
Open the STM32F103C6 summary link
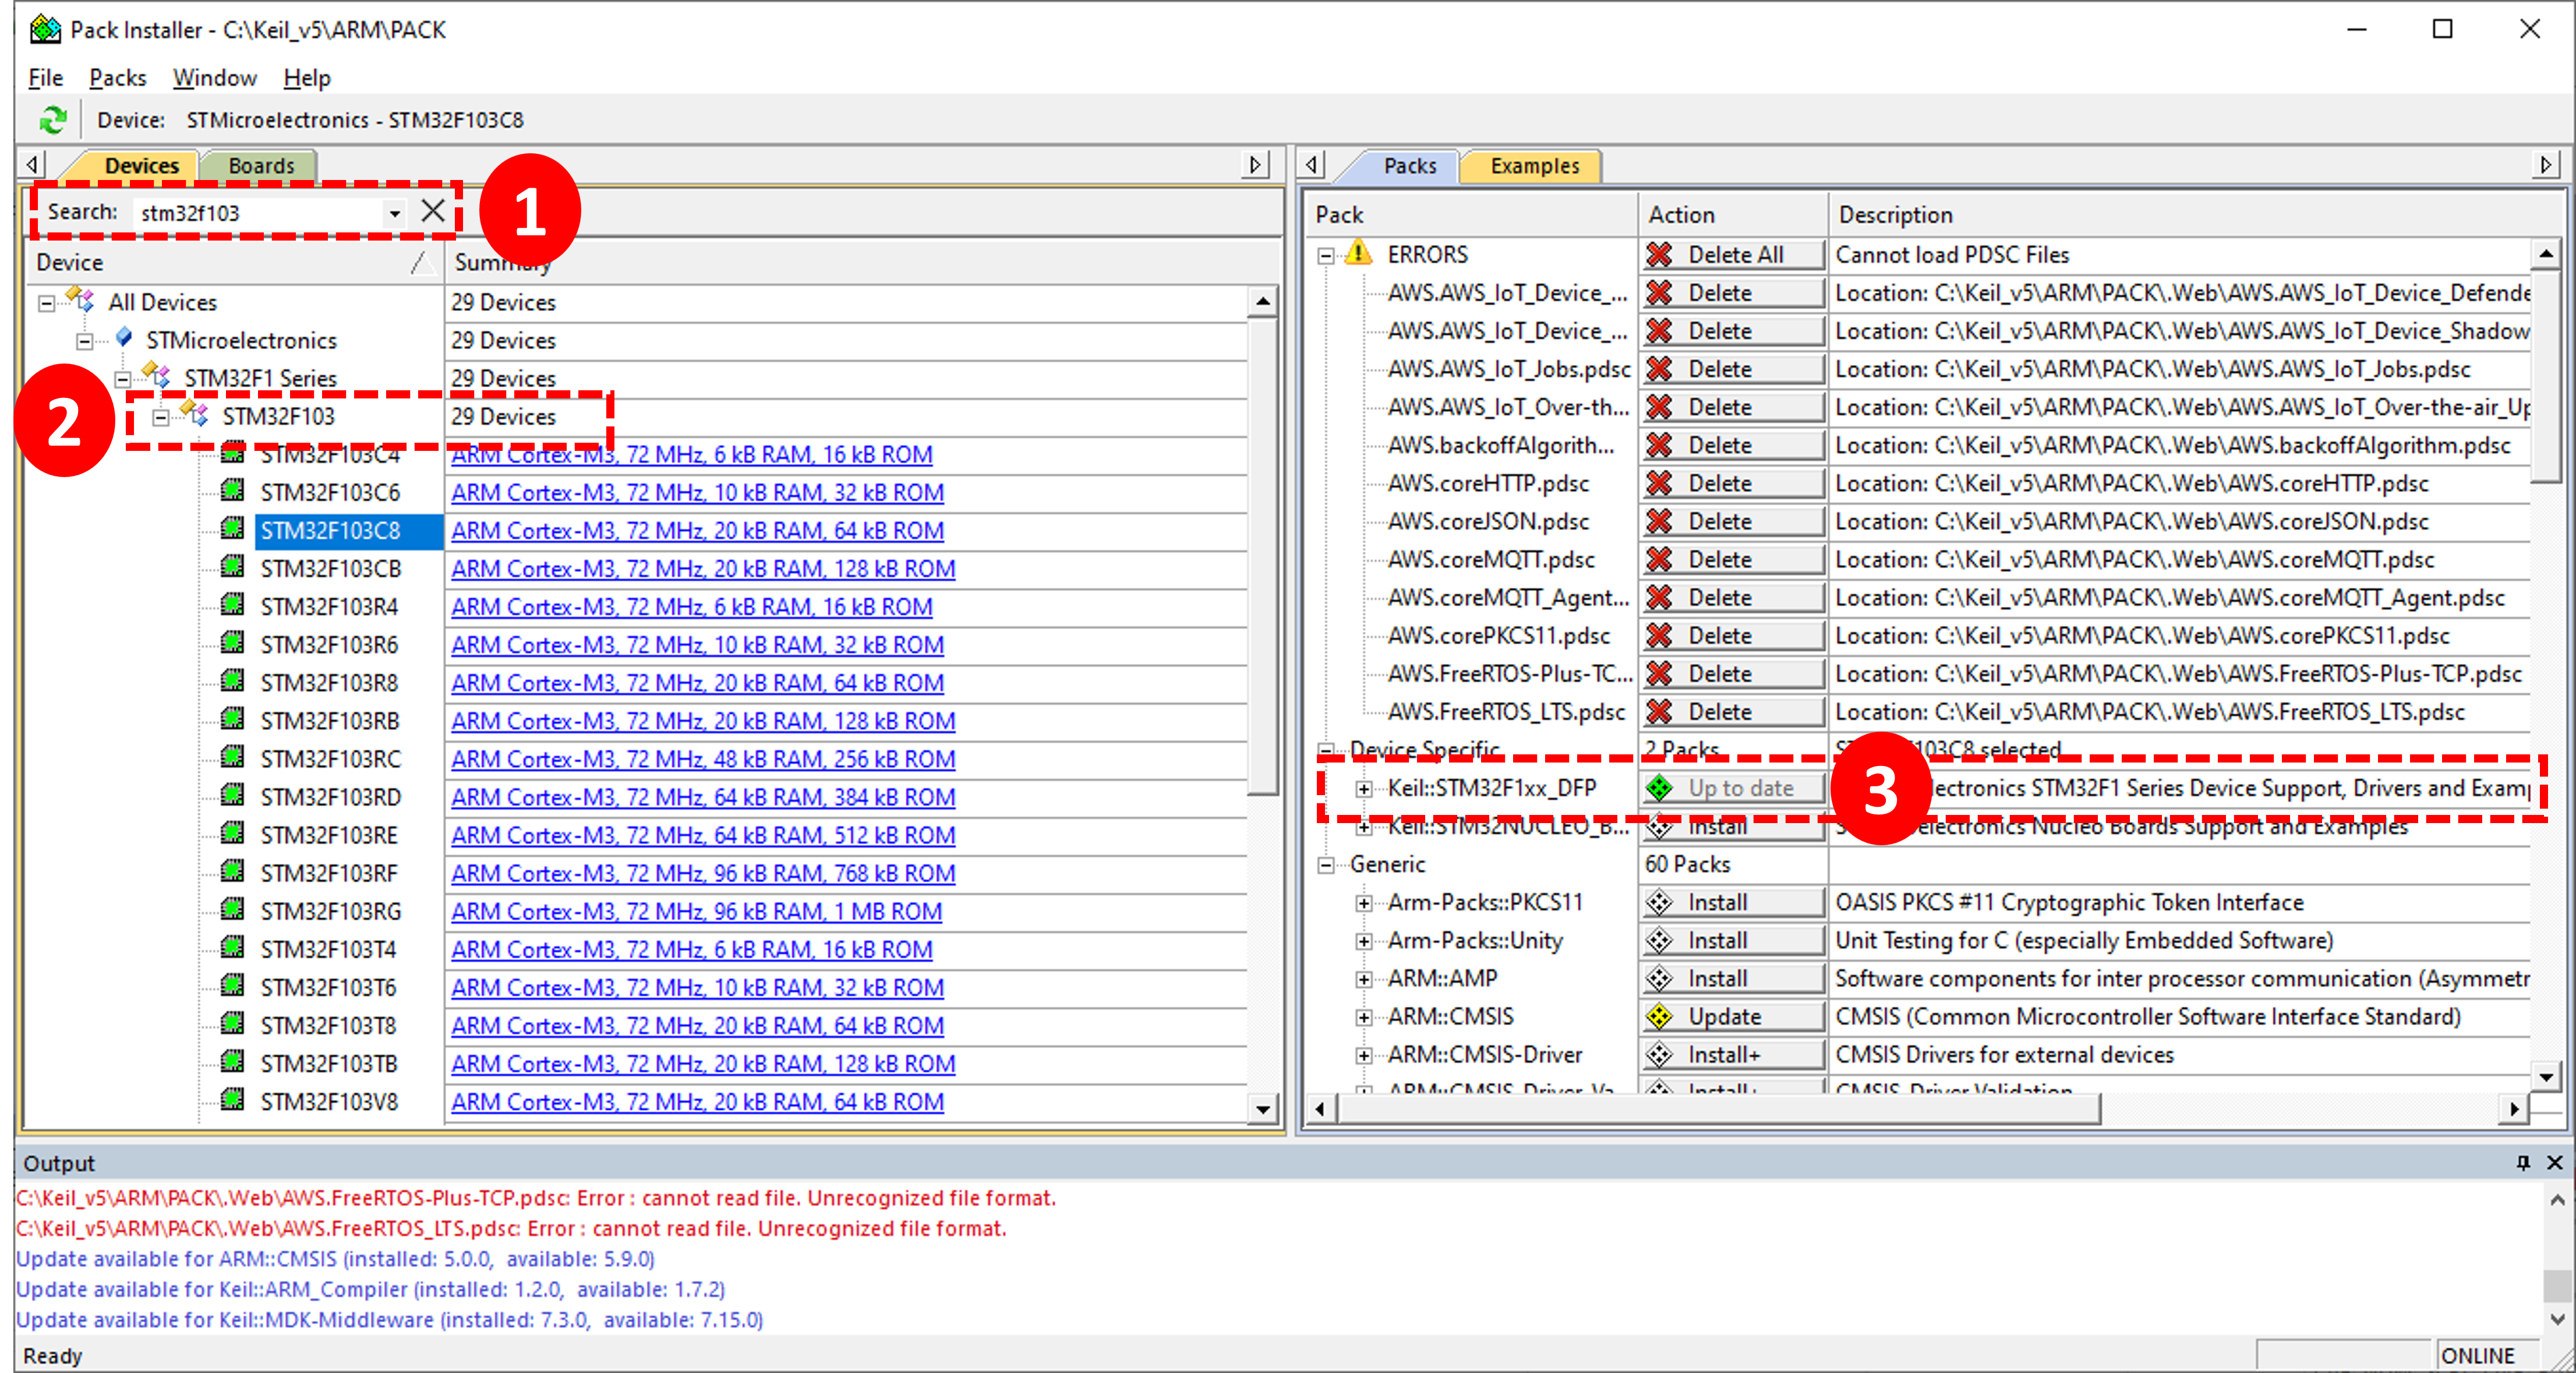[x=697, y=493]
